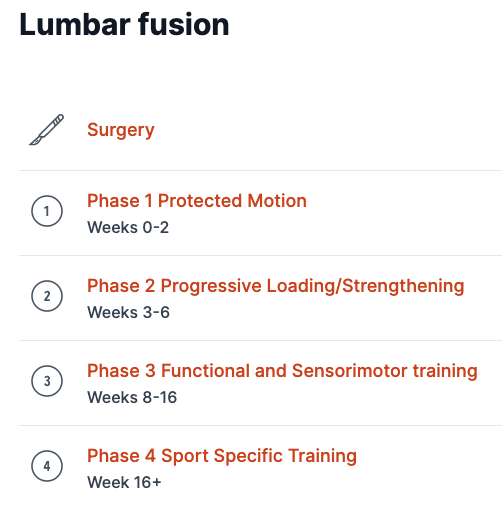Click the divider line under the Surgery row

click(x=260, y=170)
